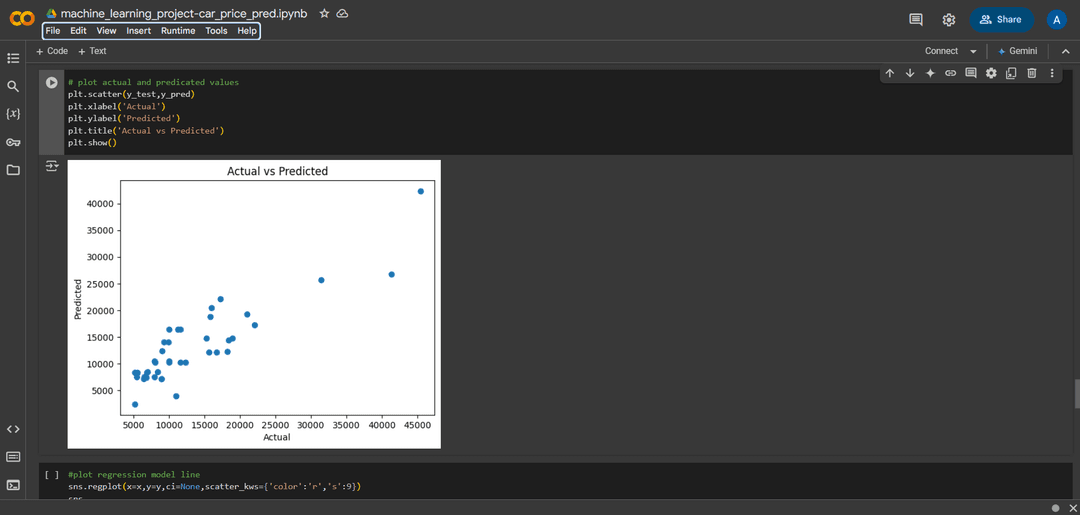Click the status bar circle indicator

coord(1055,508)
